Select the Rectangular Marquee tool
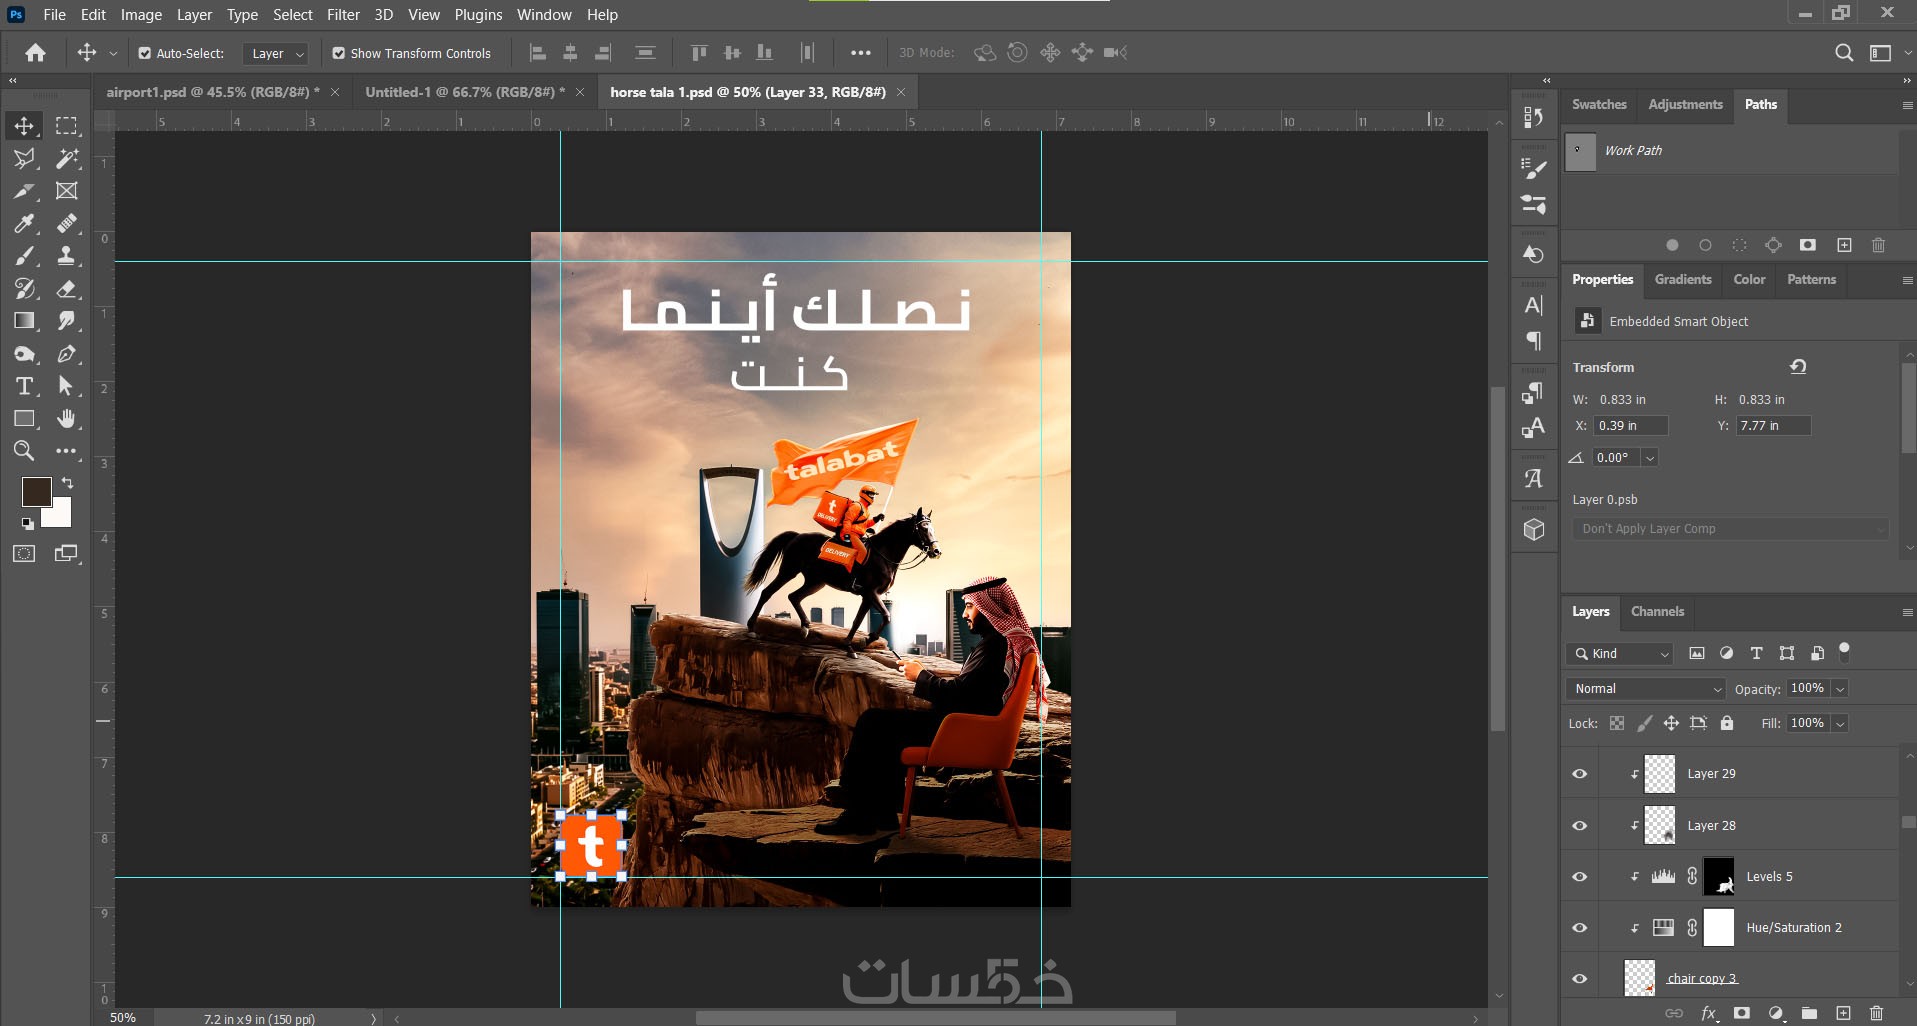 tap(67, 126)
